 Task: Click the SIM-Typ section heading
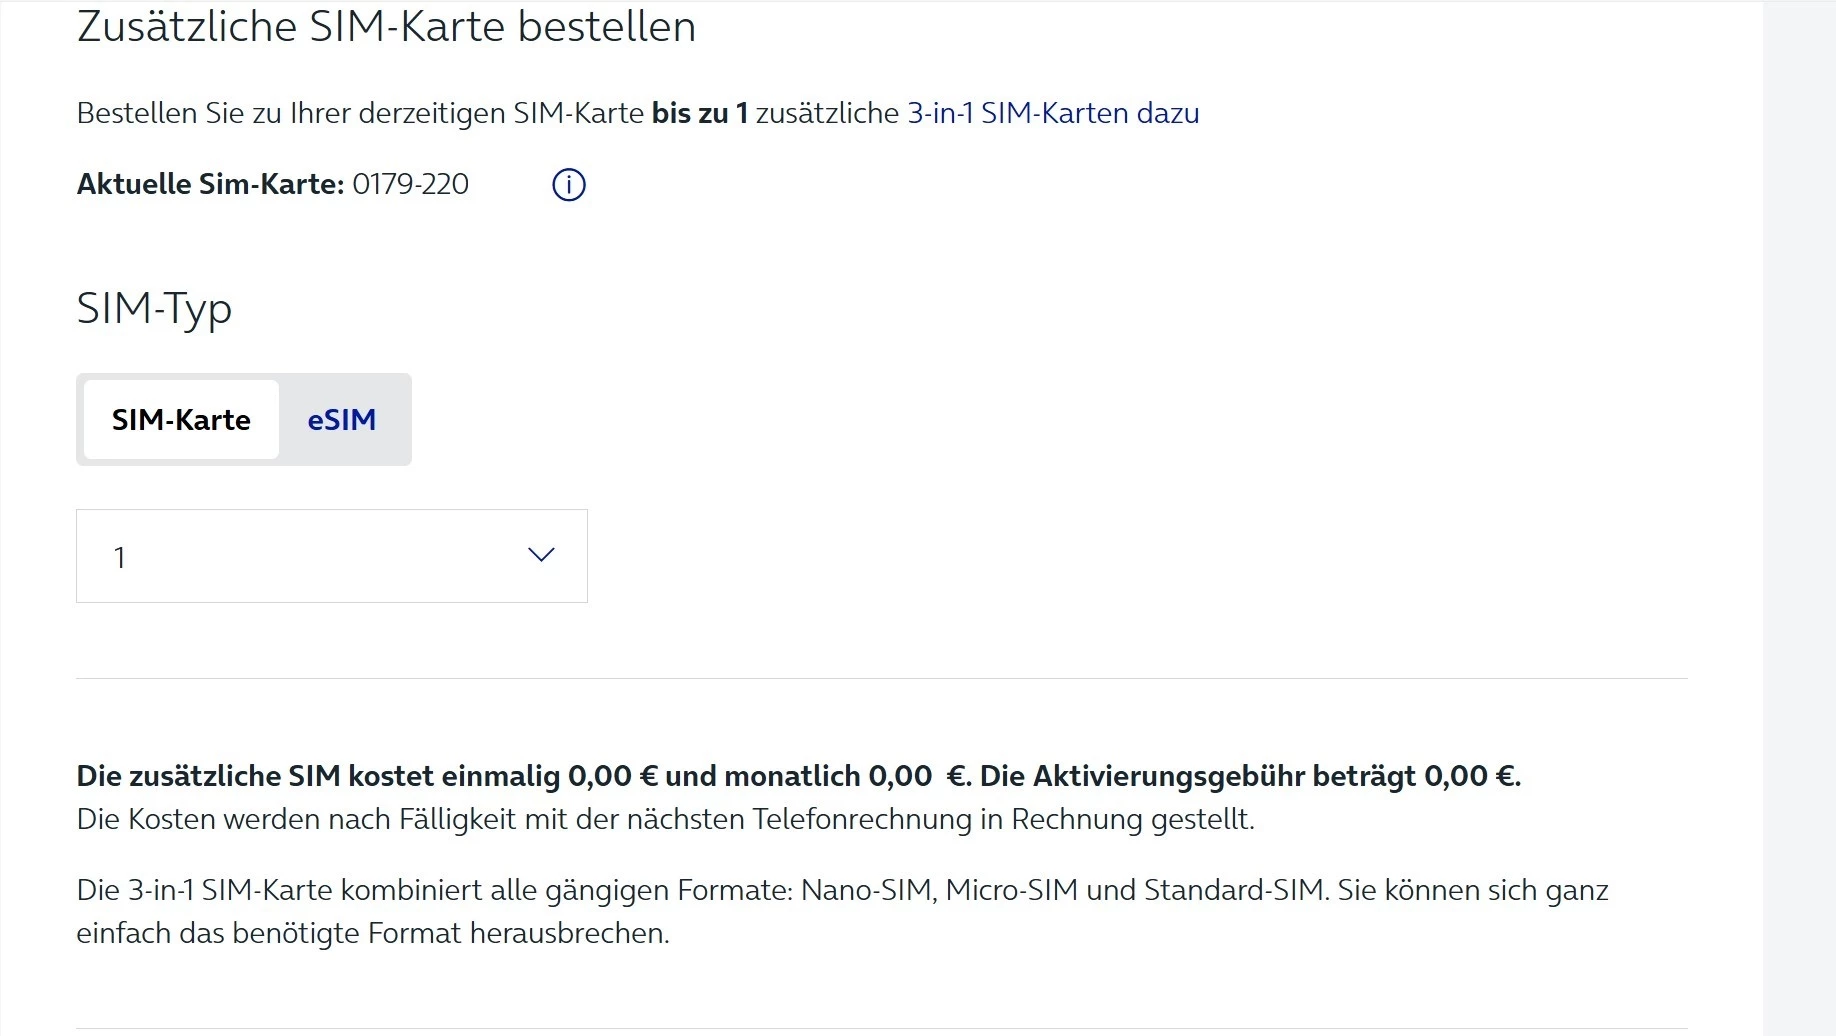pos(154,308)
